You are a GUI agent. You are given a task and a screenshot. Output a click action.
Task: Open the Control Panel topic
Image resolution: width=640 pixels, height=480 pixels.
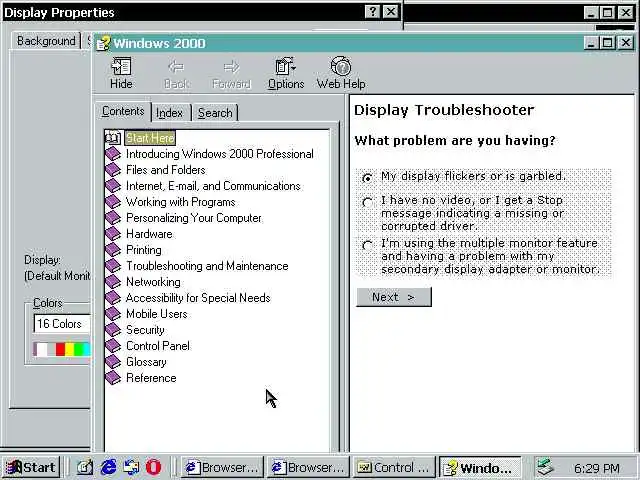click(158, 346)
